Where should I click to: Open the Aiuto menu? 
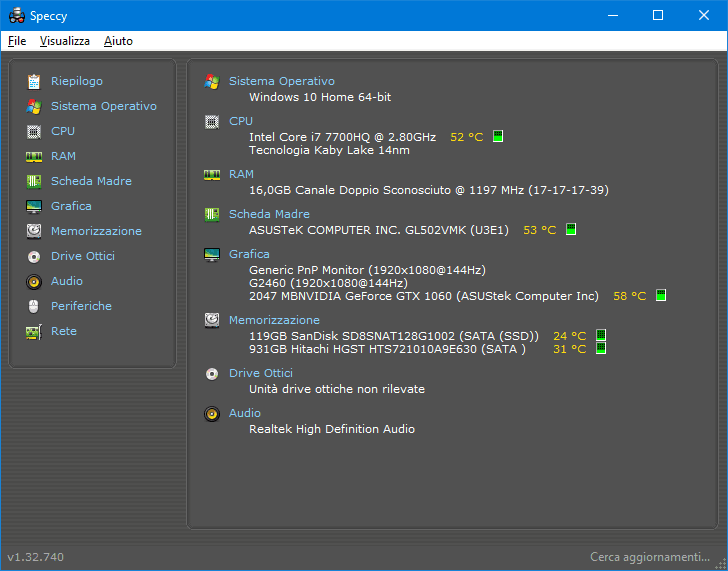(x=118, y=41)
